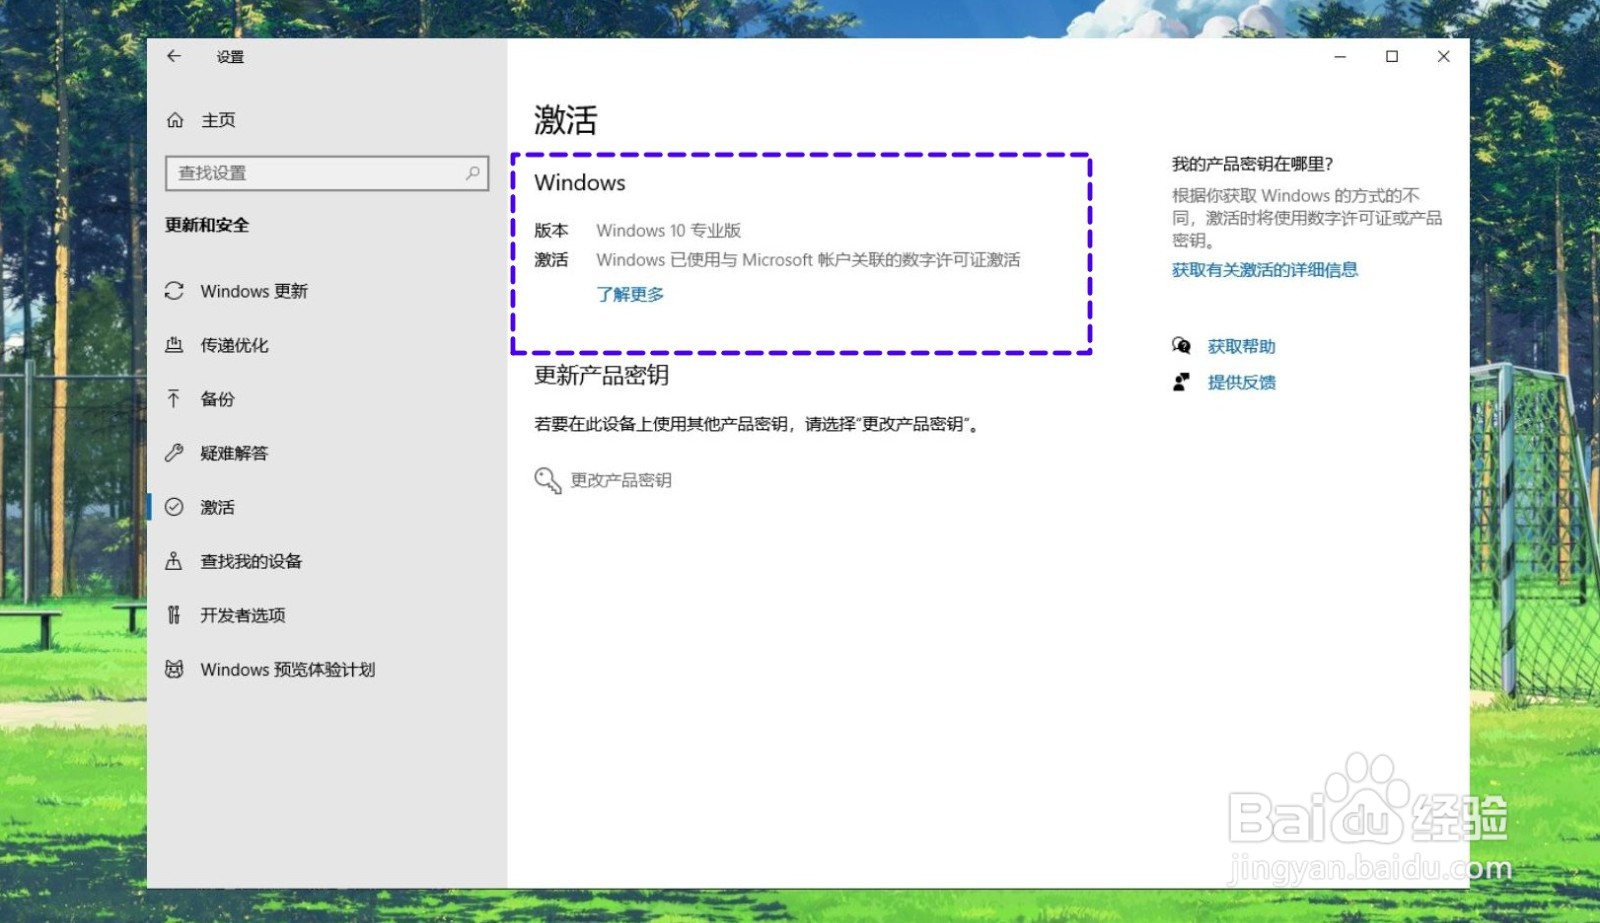
Task: Select 更改产品密钥 to change product key
Action: pos(621,480)
